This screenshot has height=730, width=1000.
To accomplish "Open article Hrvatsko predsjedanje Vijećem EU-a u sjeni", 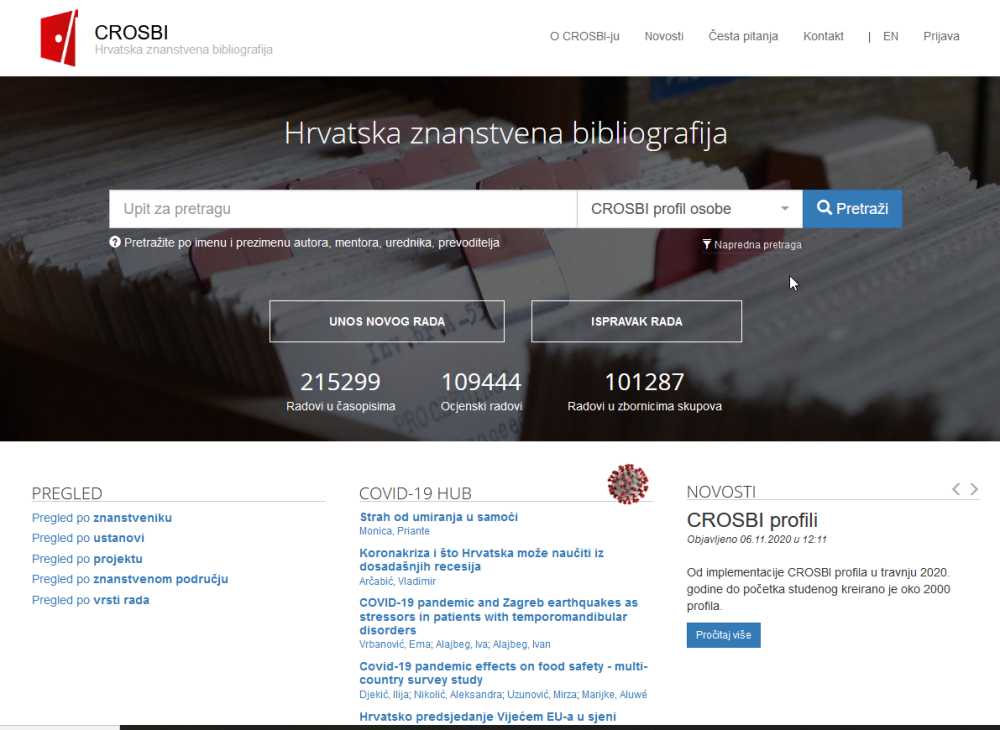I will pos(487,717).
